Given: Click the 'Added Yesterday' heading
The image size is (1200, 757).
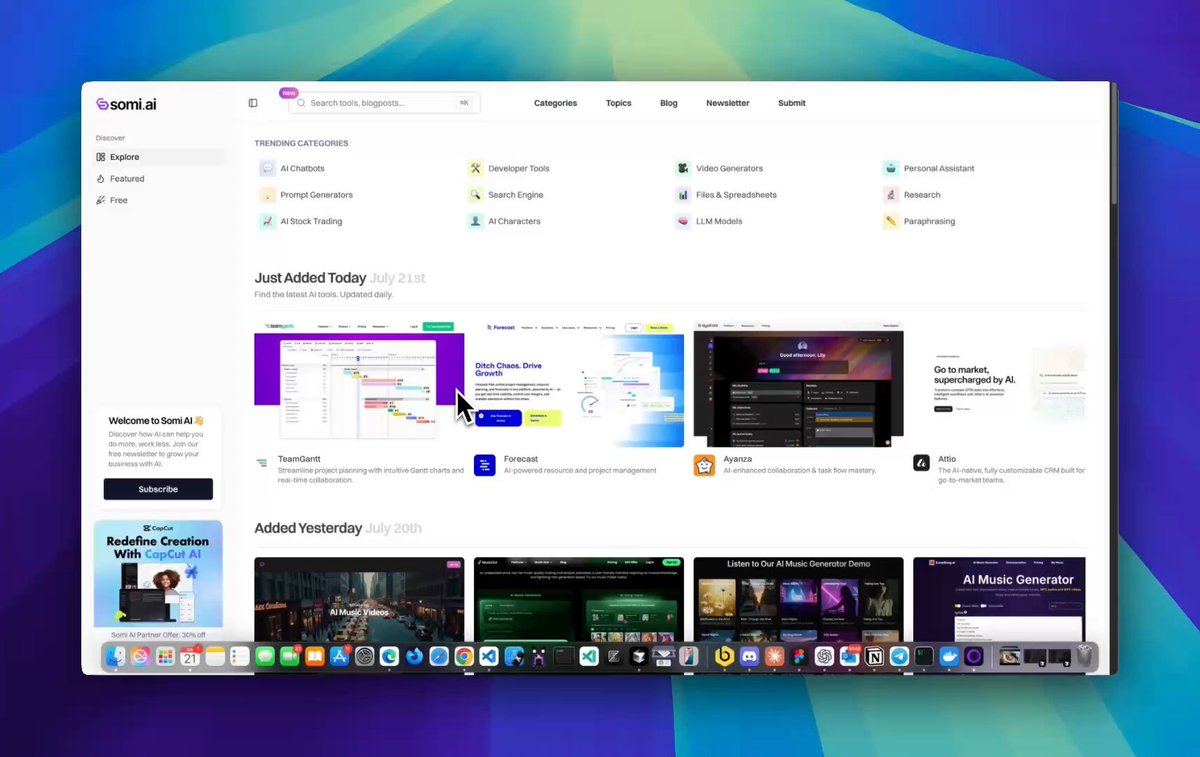Looking at the screenshot, I should [x=308, y=528].
